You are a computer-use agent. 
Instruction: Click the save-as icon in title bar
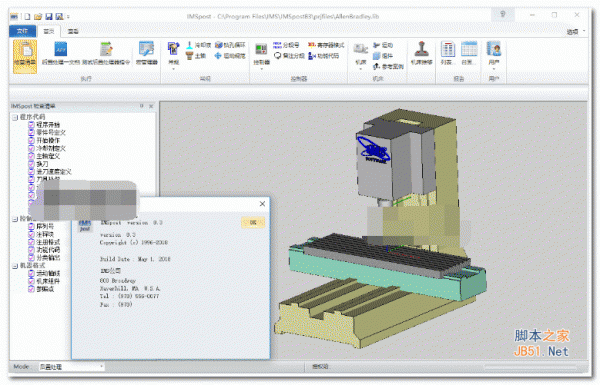click(59, 16)
